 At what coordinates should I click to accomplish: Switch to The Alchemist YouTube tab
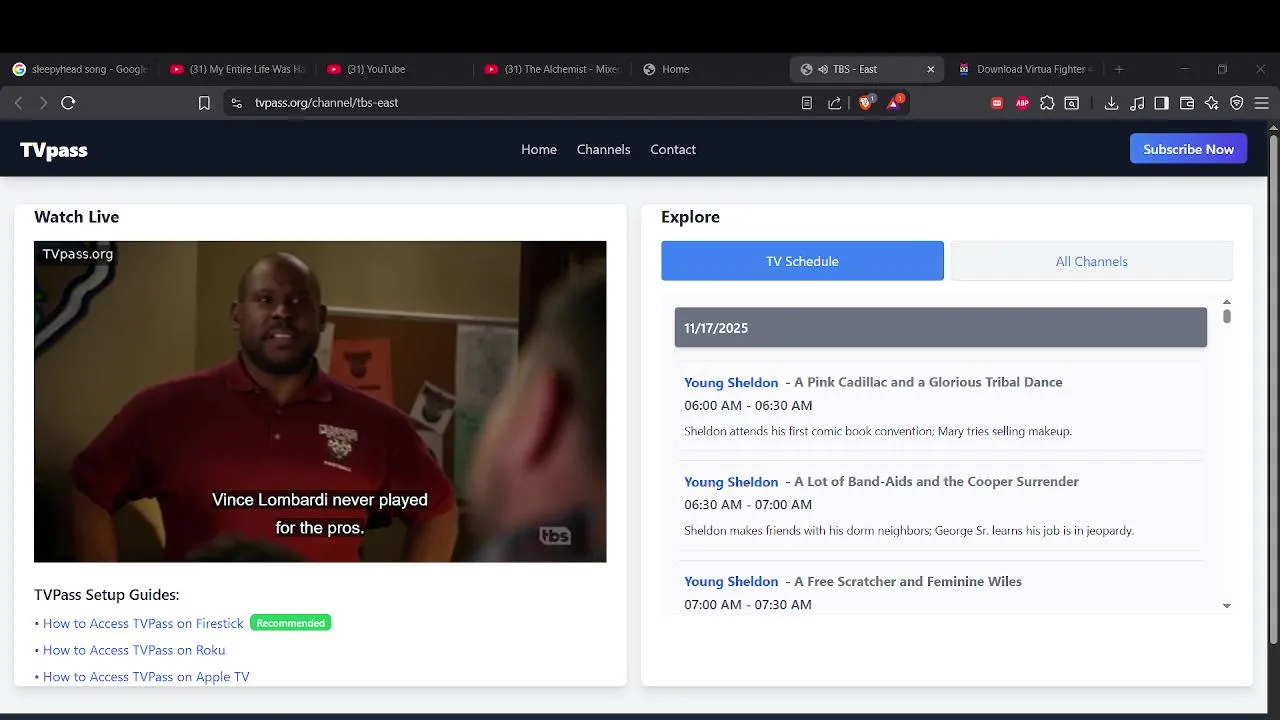(553, 69)
